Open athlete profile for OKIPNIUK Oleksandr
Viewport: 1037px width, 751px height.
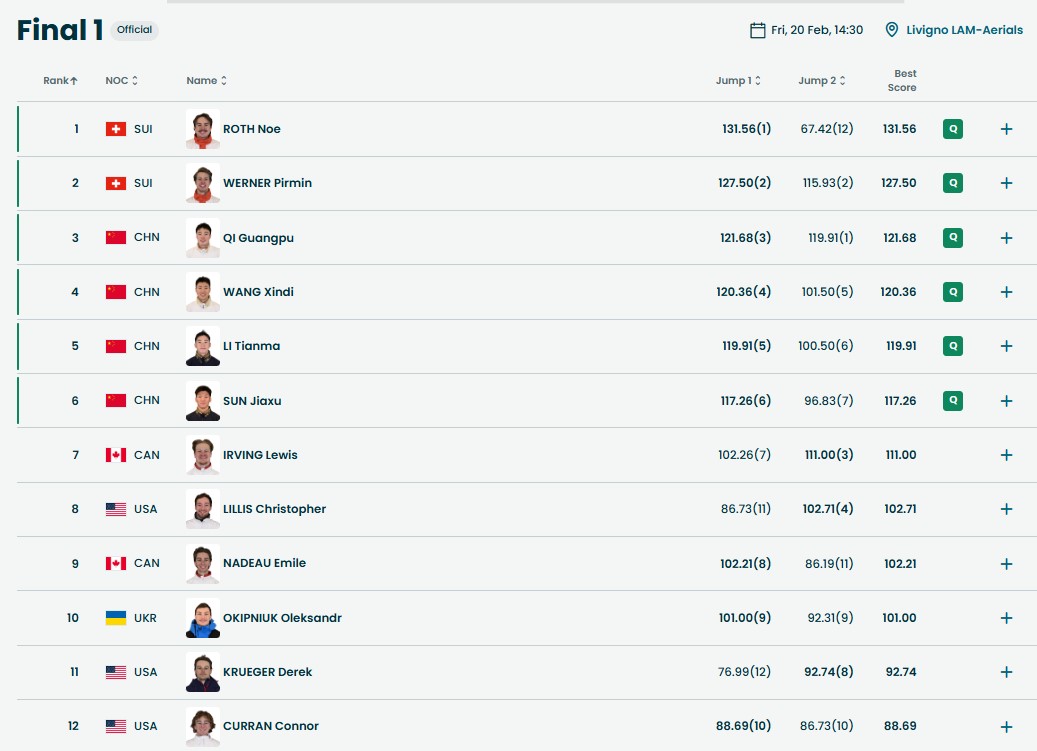[x=282, y=618]
